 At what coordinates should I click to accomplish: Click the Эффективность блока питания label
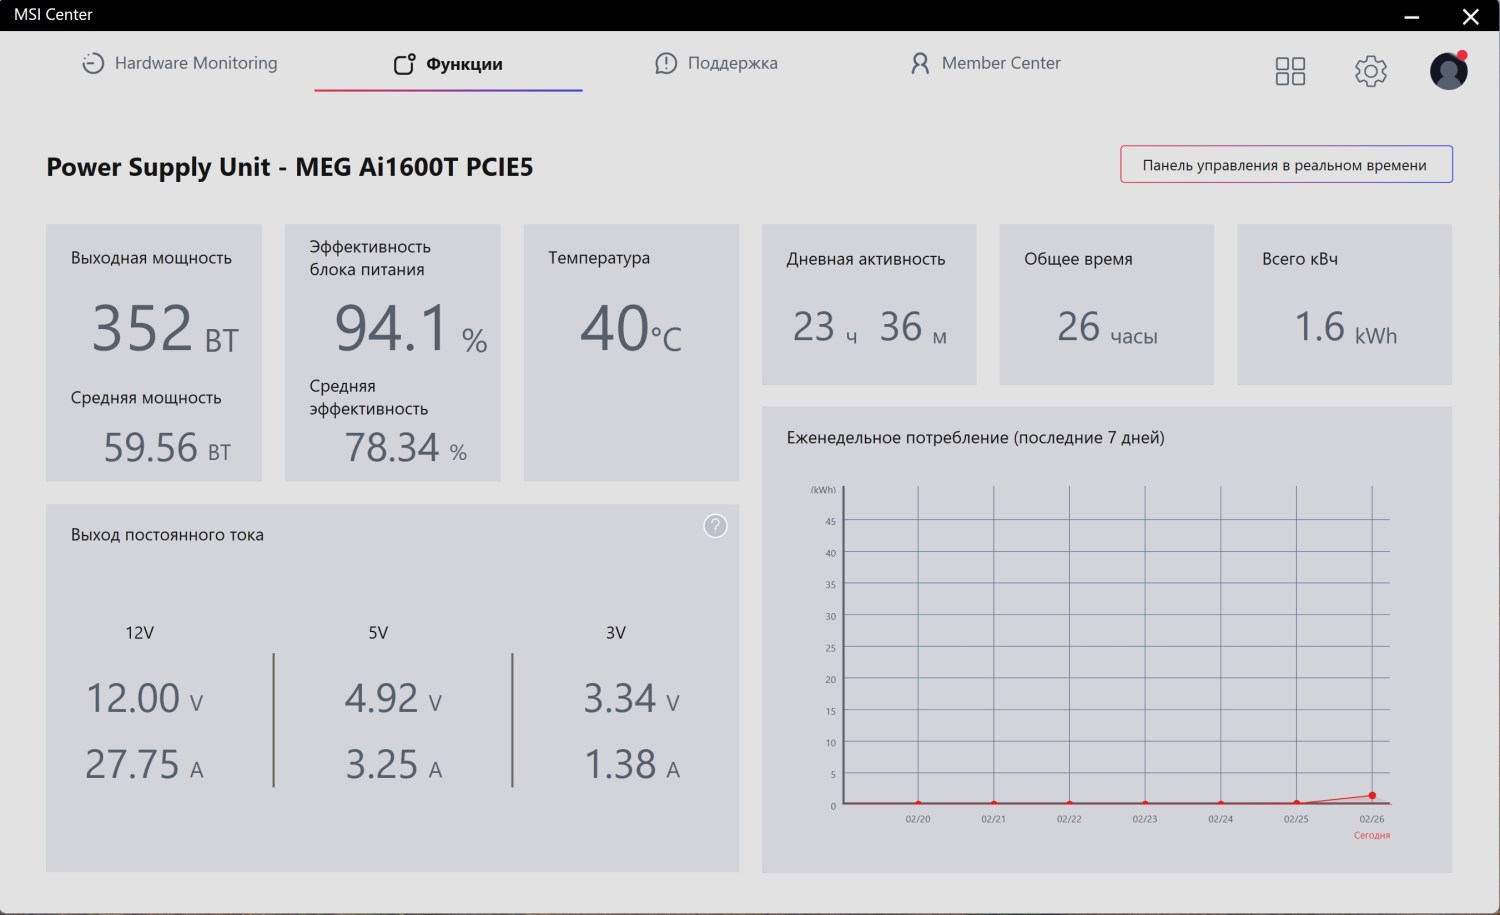tap(370, 258)
